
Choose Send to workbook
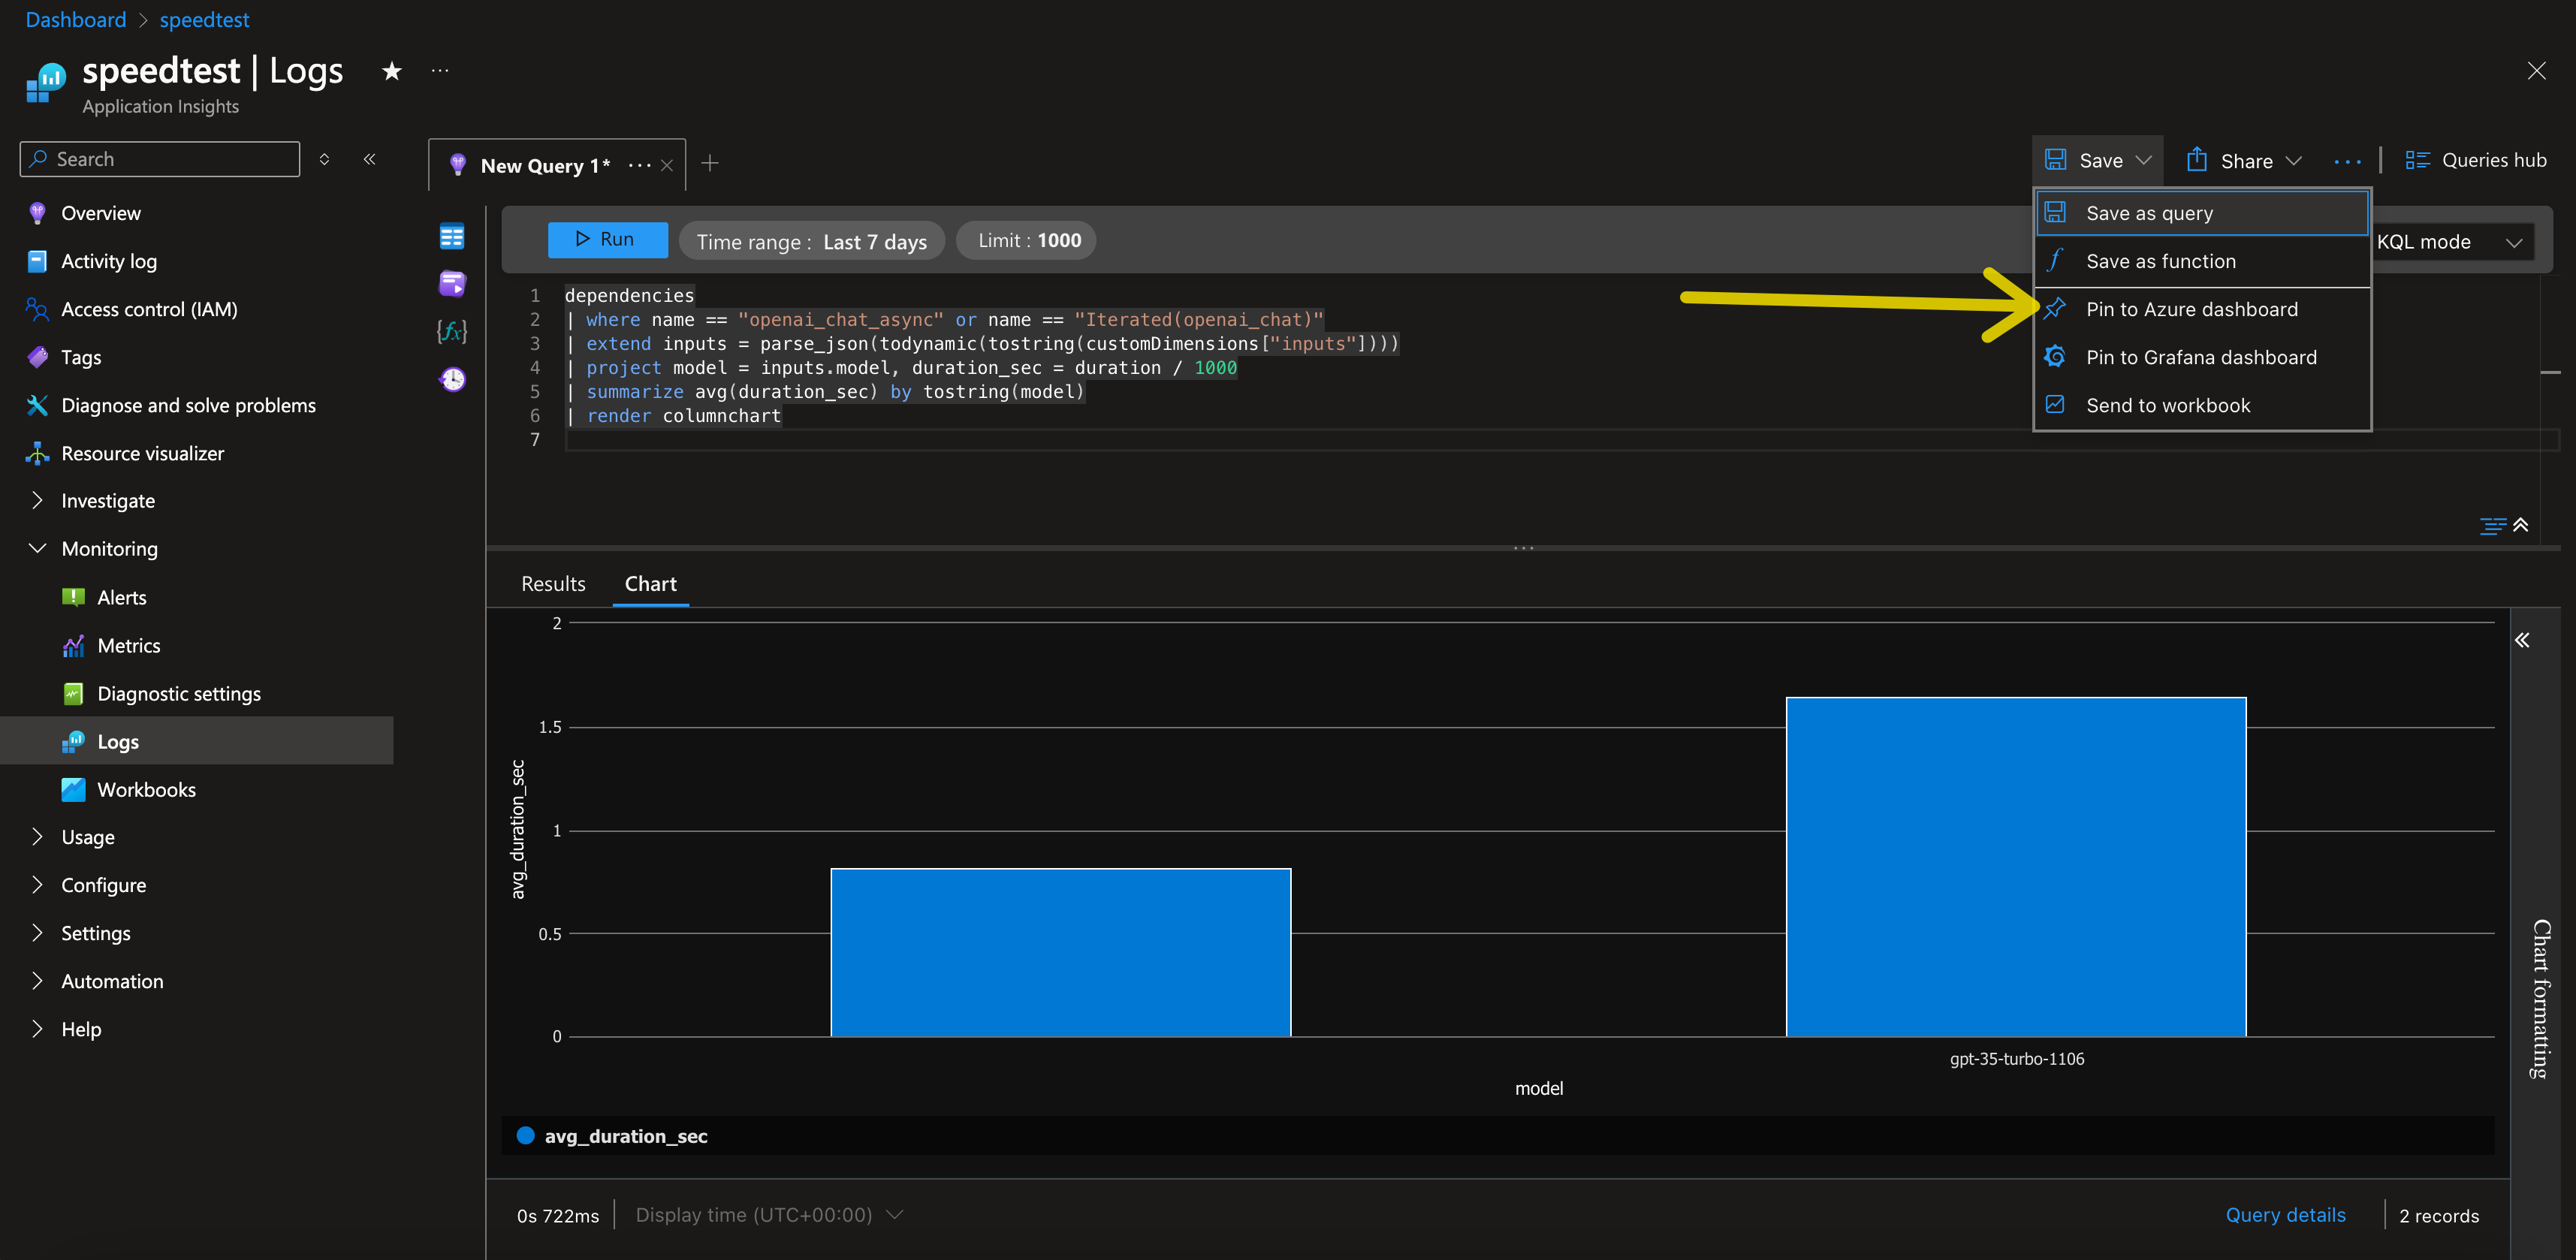pos(2167,405)
